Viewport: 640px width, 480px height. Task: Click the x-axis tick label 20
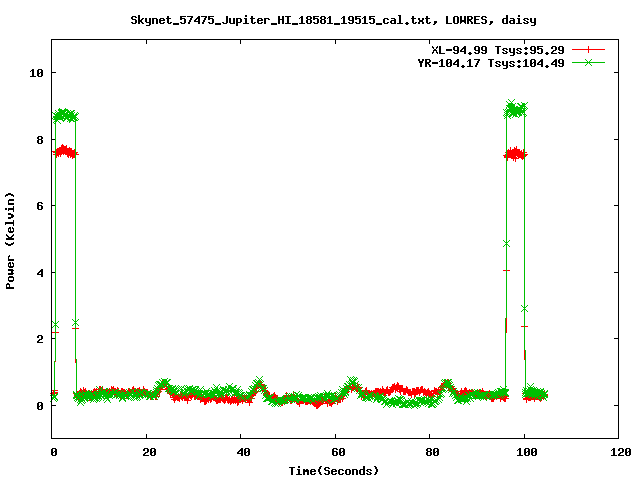click(149, 452)
